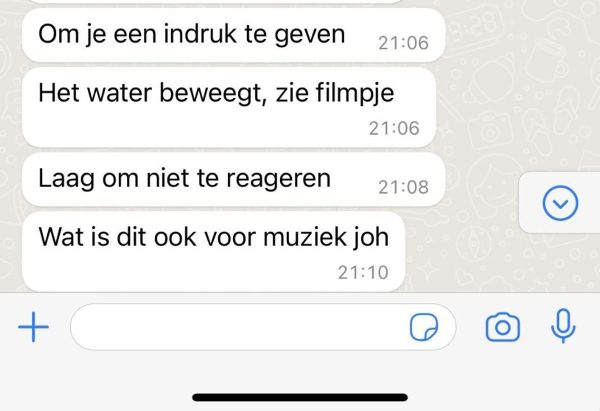Tap the 21:06 timestamp under 'Het water beweegt'

(394, 128)
